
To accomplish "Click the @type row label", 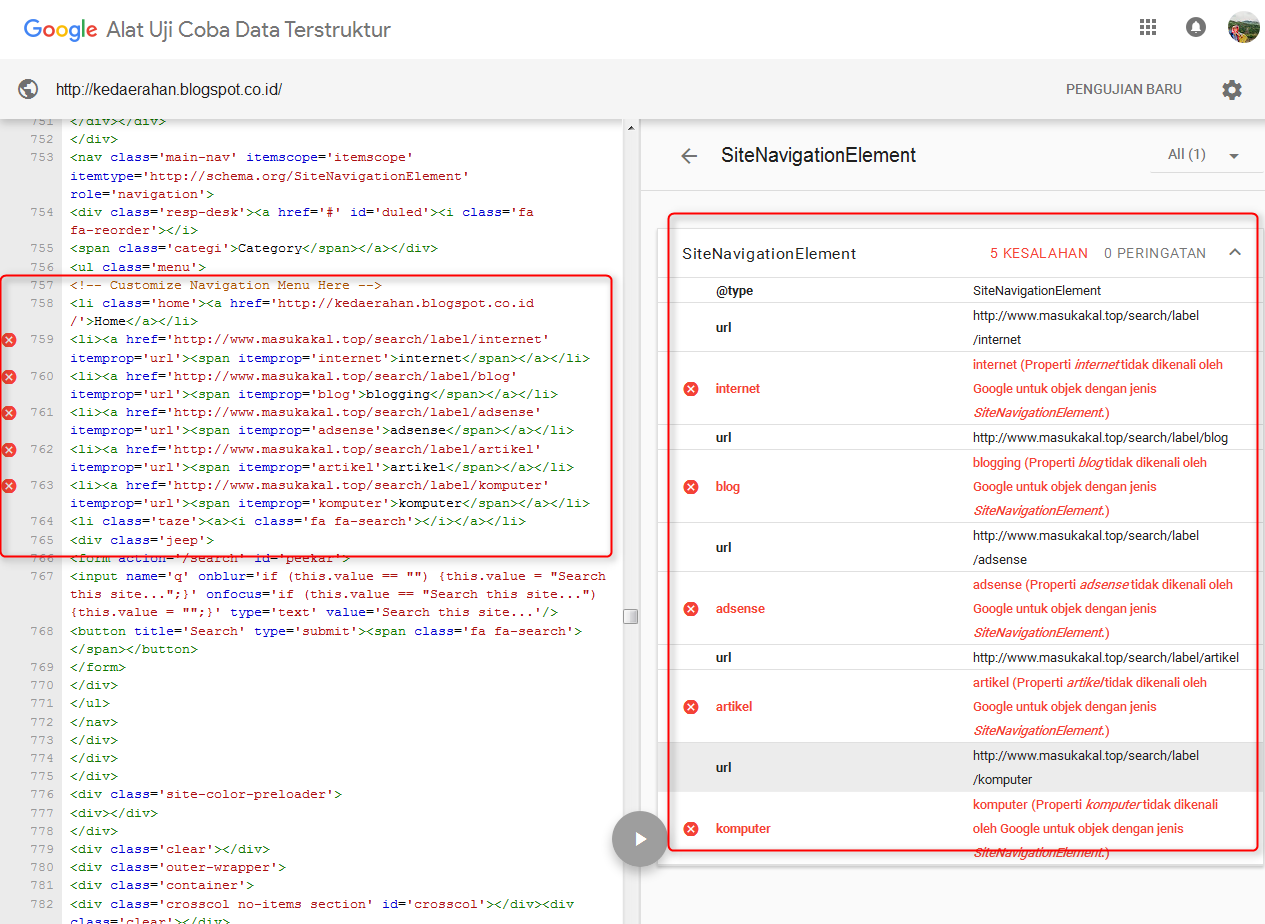I will coord(734,291).
